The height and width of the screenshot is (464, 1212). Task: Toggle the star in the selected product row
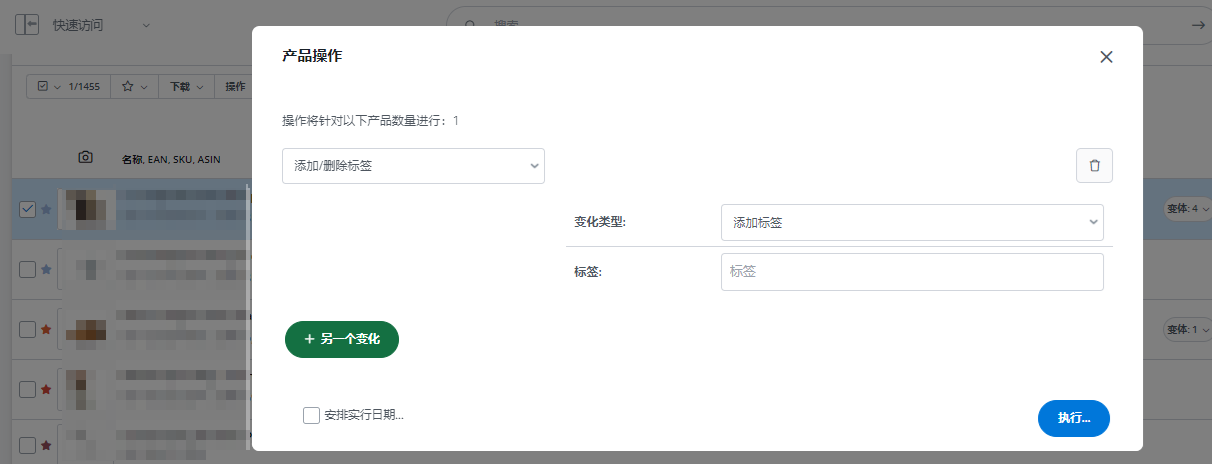pyautogui.click(x=46, y=209)
